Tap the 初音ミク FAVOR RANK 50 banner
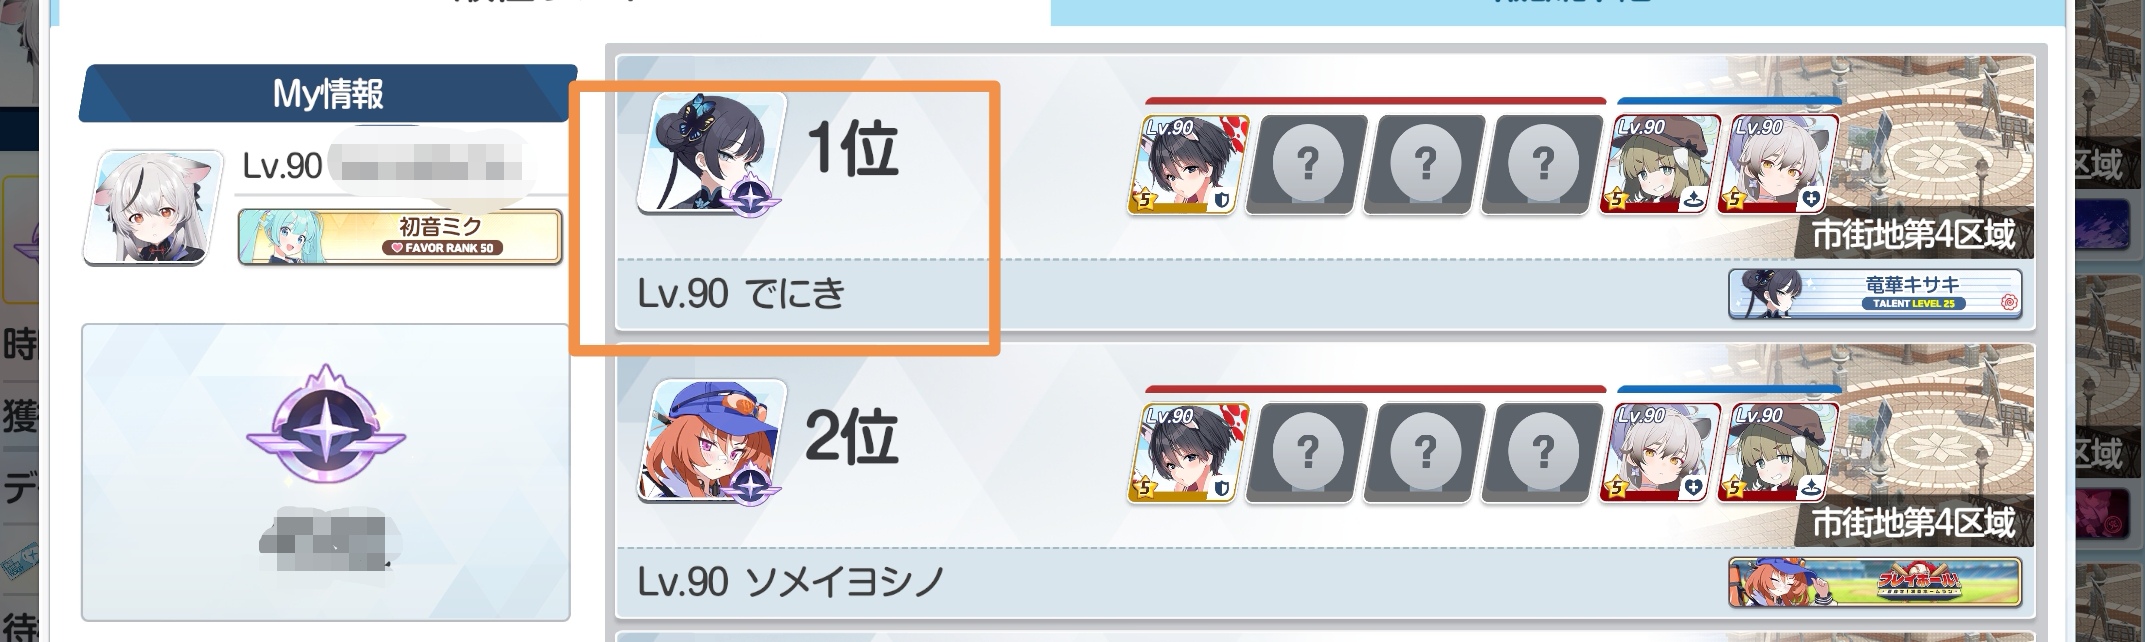Image resolution: width=2145 pixels, height=642 pixels. click(400, 236)
